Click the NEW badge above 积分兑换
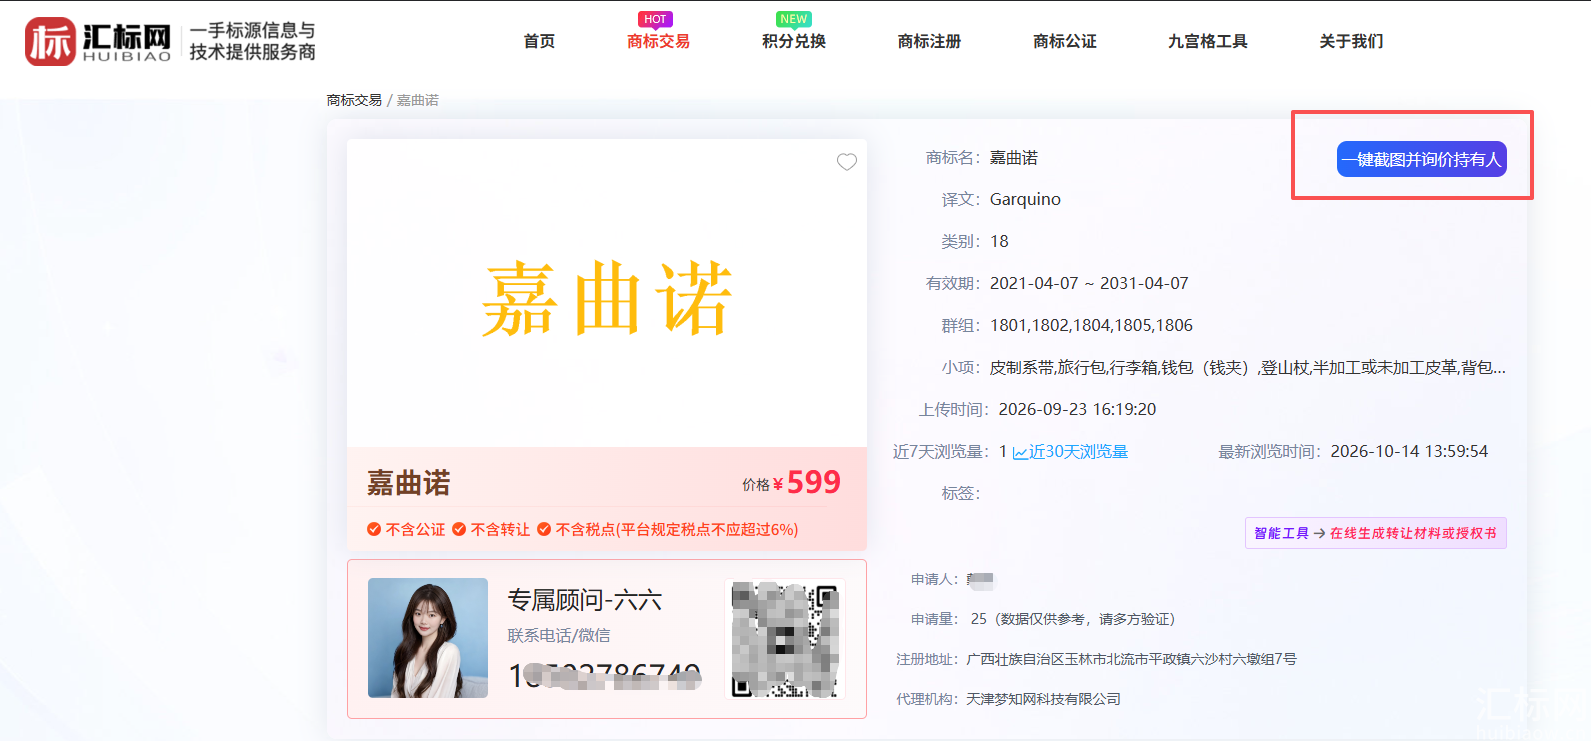Image resolution: width=1591 pixels, height=741 pixels. [x=794, y=19]
